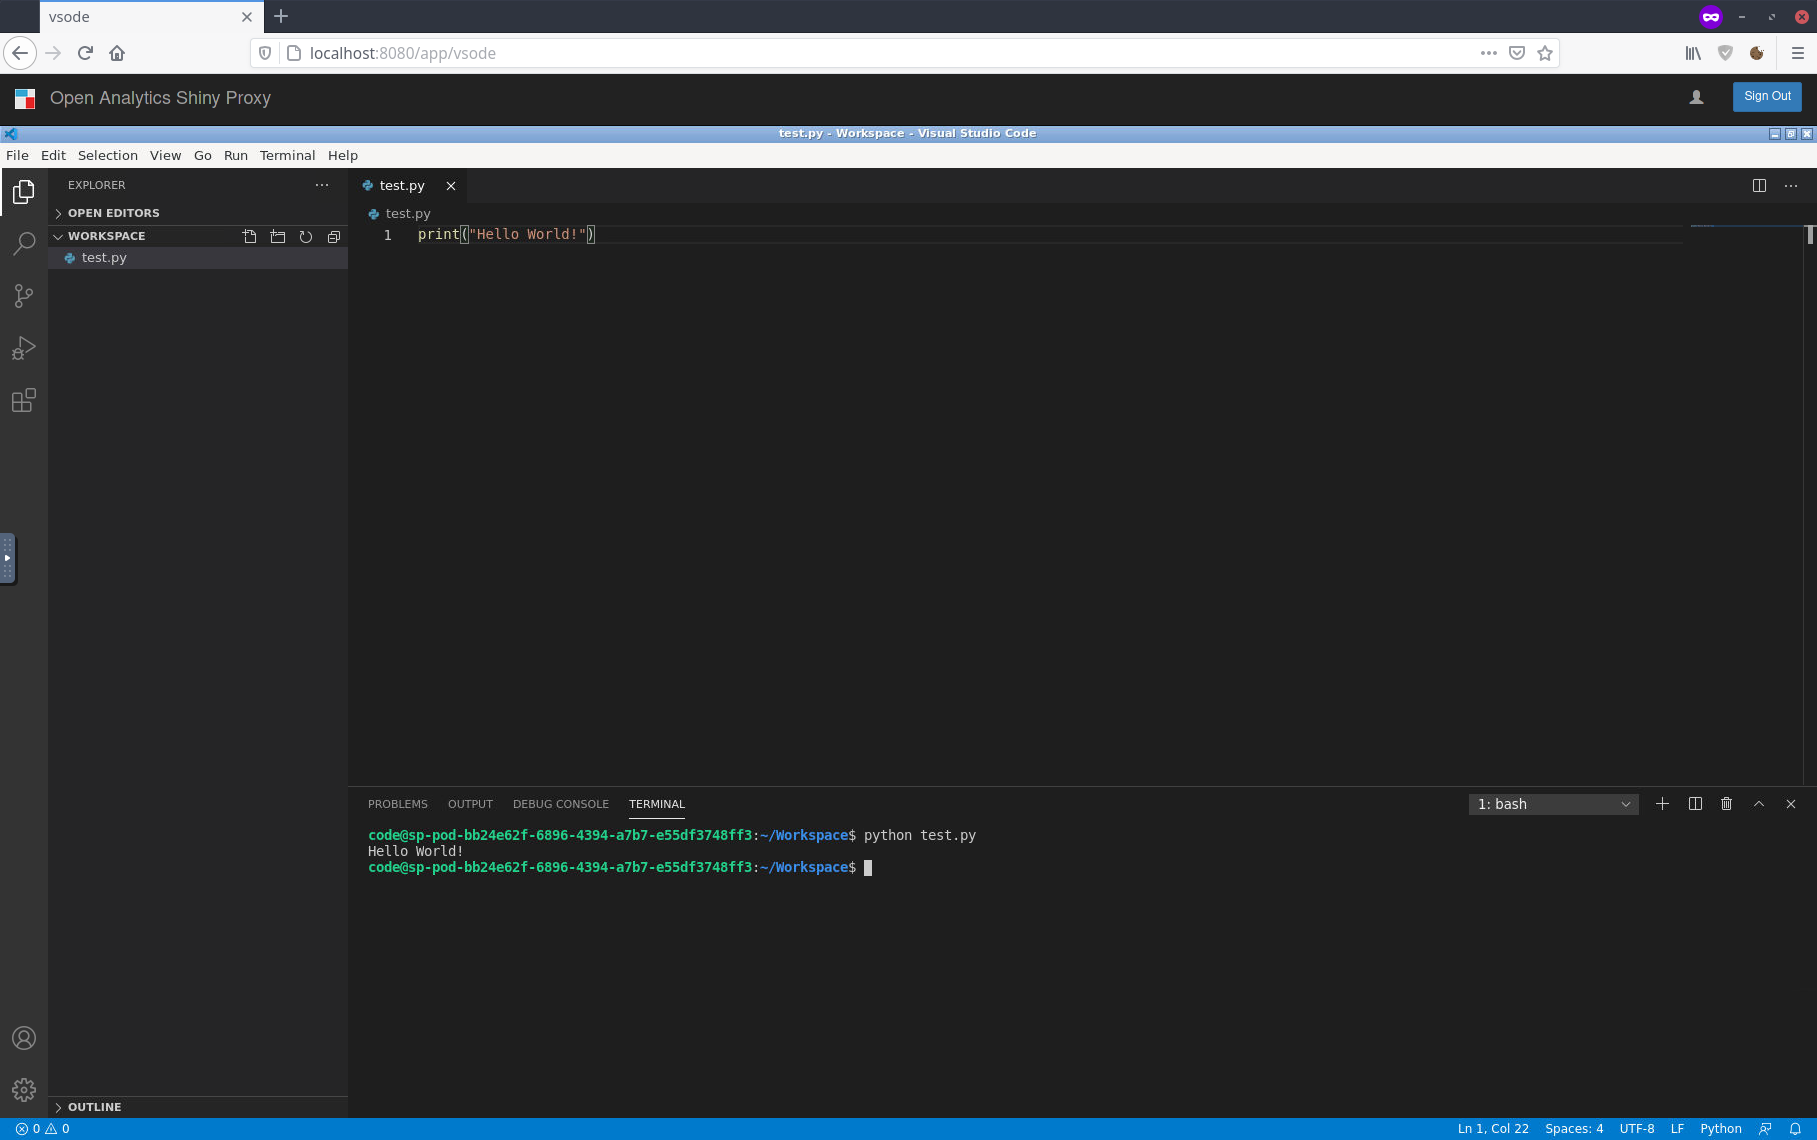
Task: Open the Selection menu
Action: tap(108, 155)
